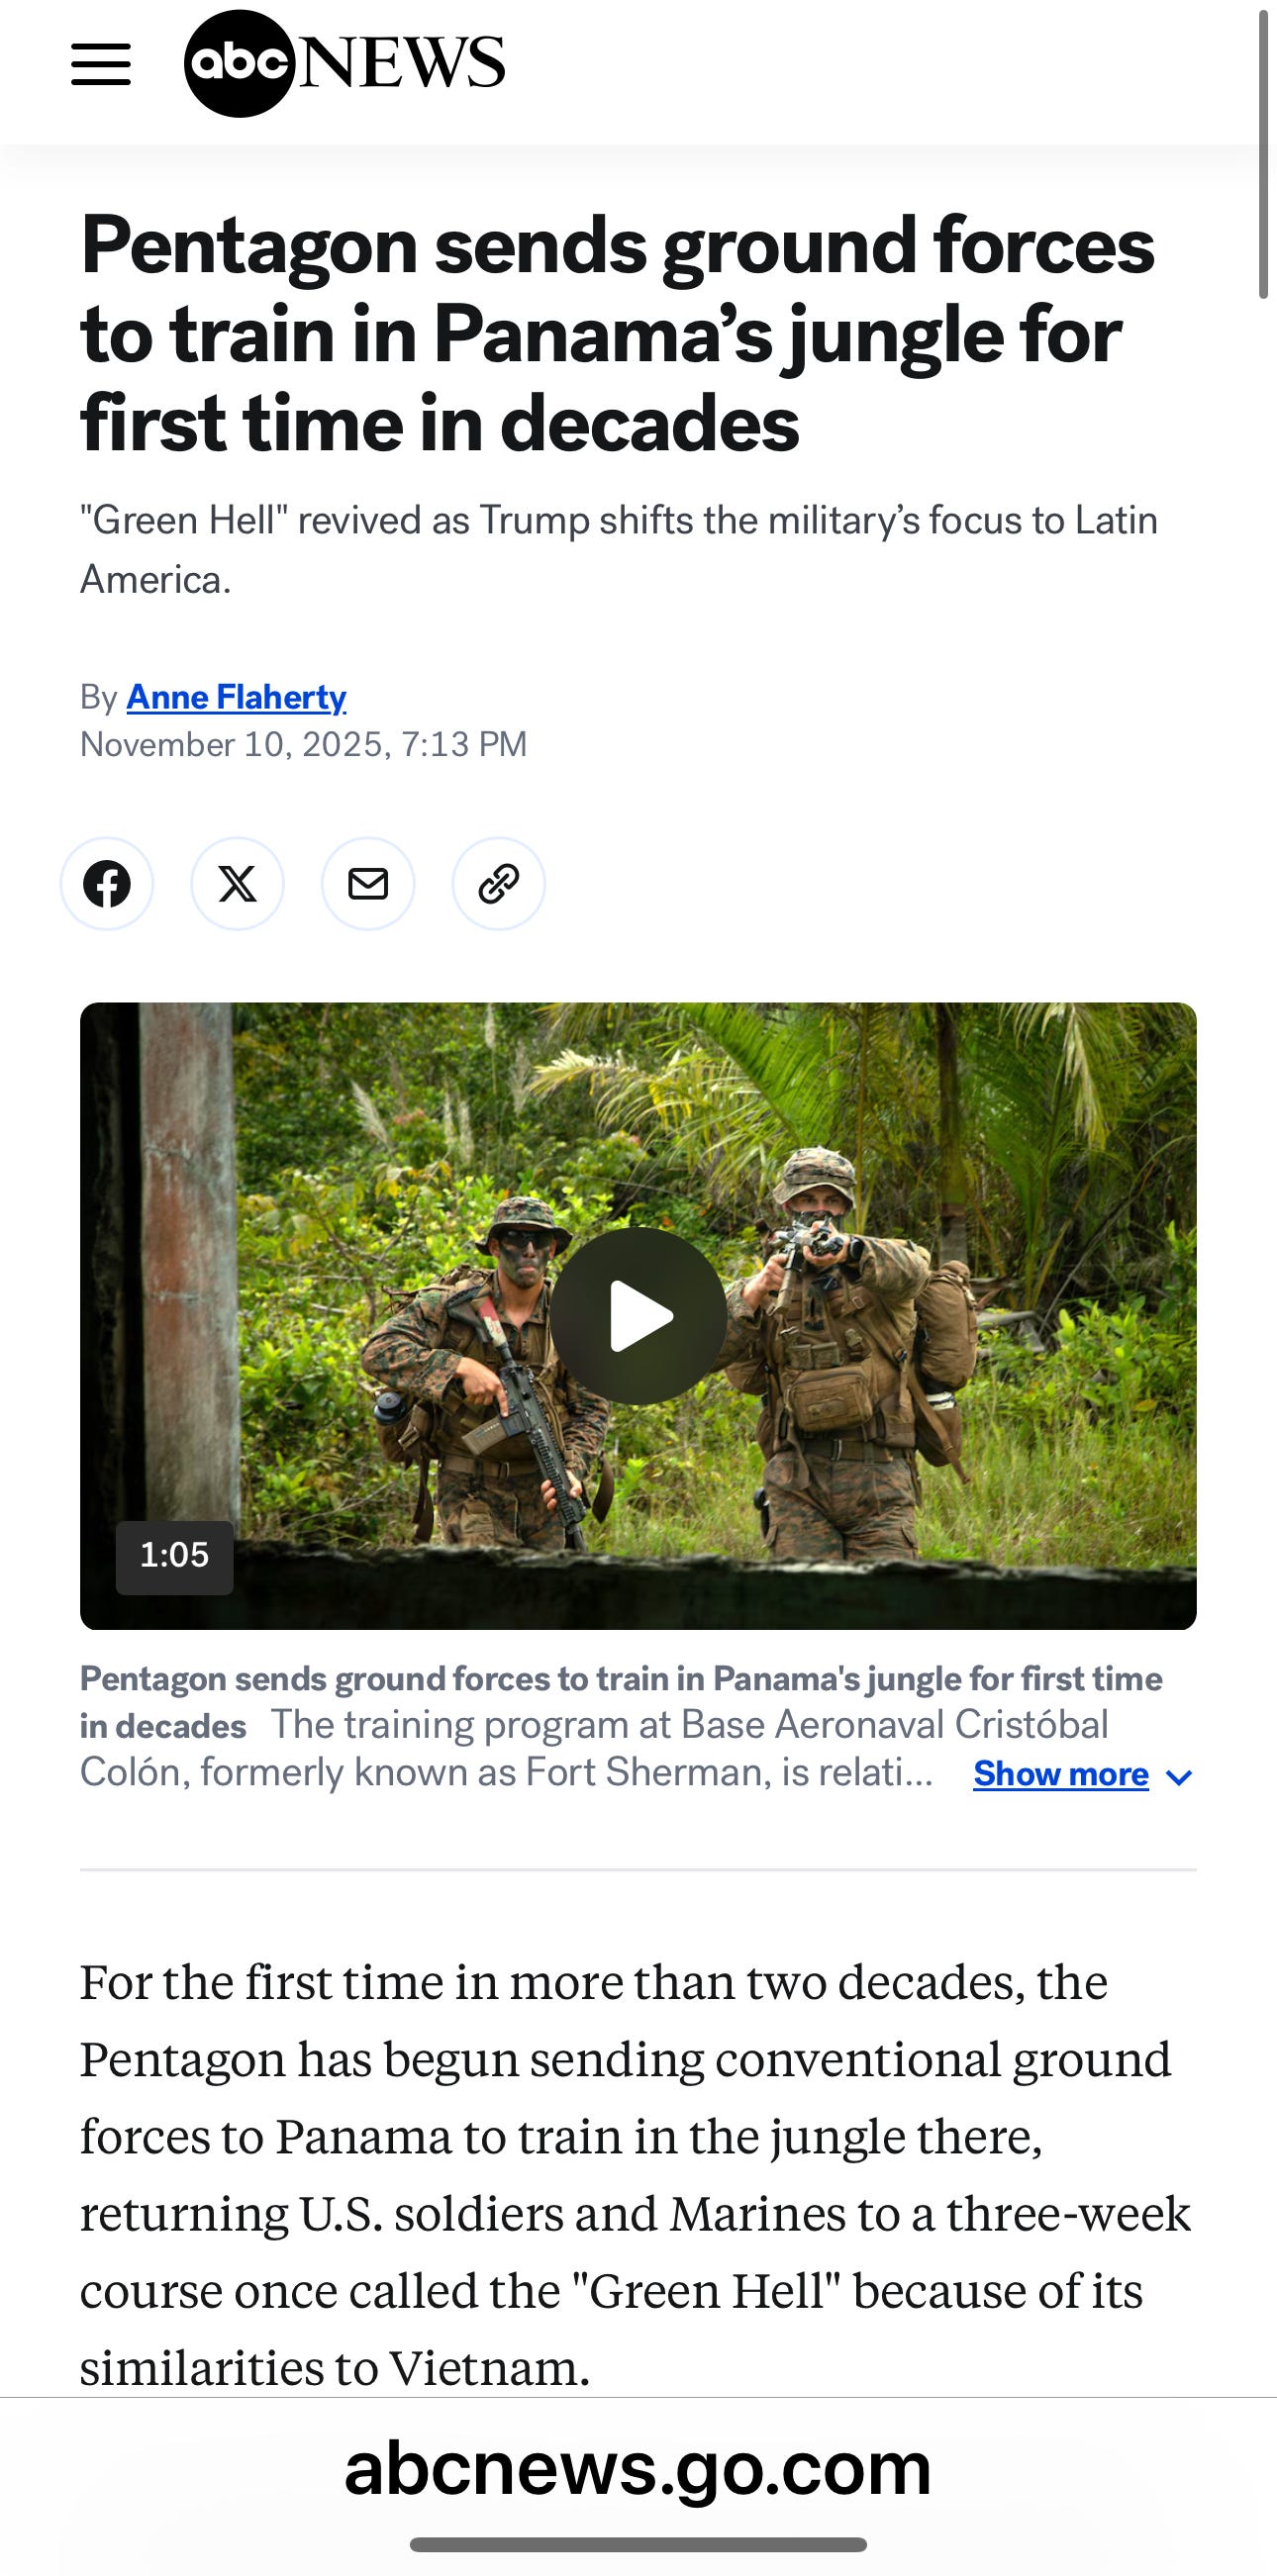Copy article link with chain icon

499,884
